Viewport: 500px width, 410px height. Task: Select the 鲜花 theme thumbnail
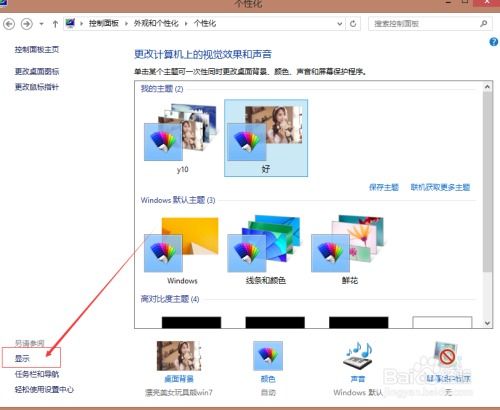tap(350, 249)
